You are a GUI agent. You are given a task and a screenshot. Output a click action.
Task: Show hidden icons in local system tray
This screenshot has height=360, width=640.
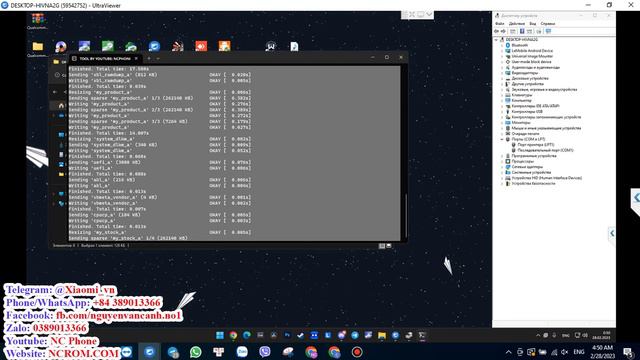coord(509,352)
